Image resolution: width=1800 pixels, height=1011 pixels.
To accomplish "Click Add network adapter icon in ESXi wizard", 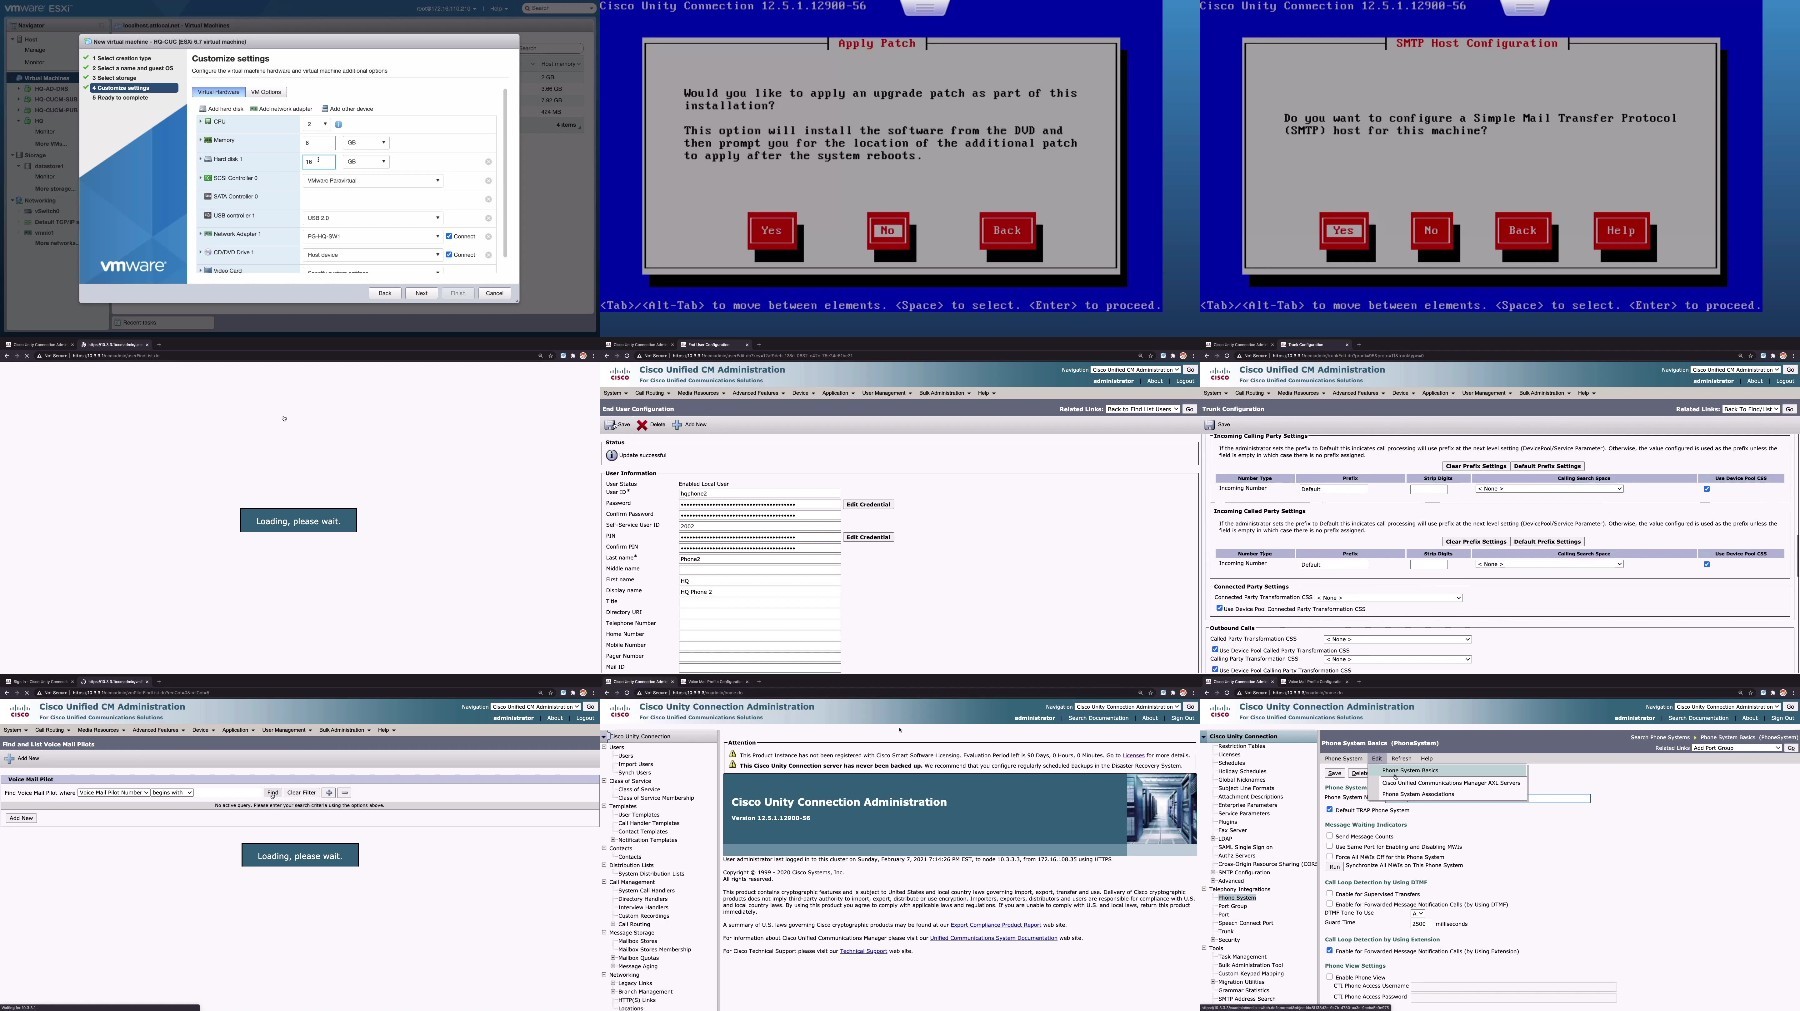I will pyautogui.click(x=254, y=109).
